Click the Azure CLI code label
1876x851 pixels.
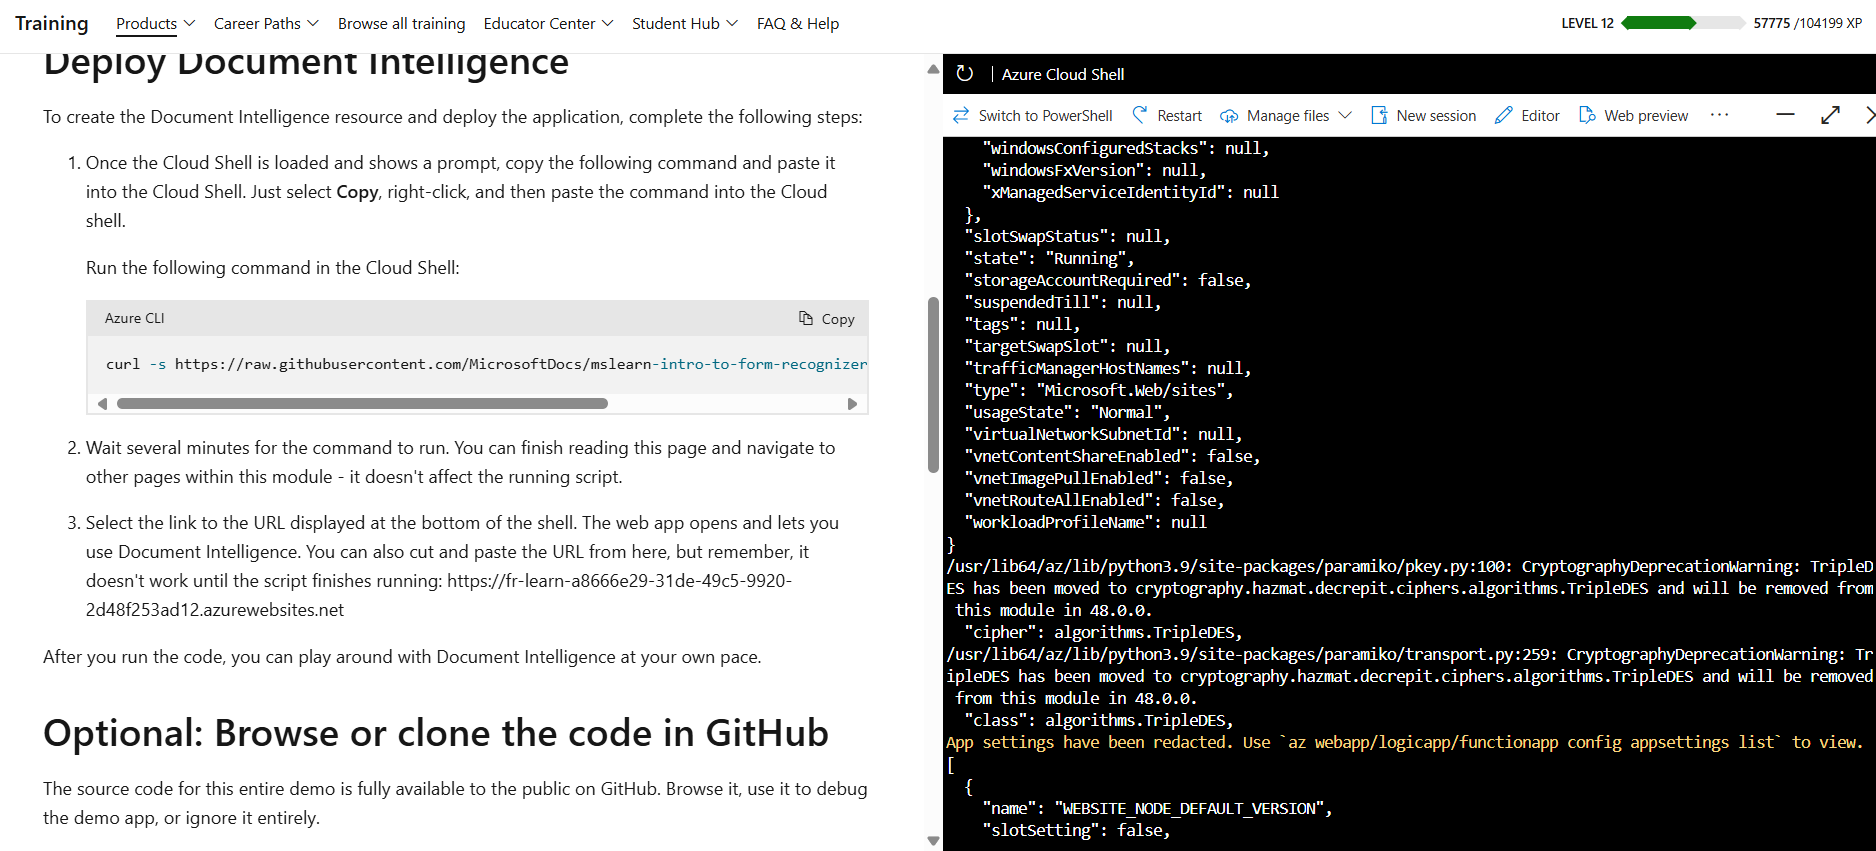[x=135, y=318]
